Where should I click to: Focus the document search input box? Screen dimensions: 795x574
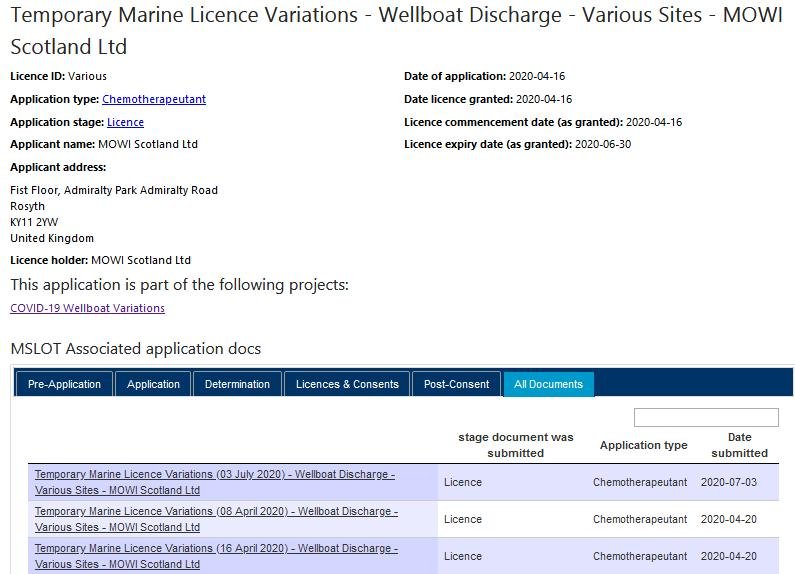[705, 417]
